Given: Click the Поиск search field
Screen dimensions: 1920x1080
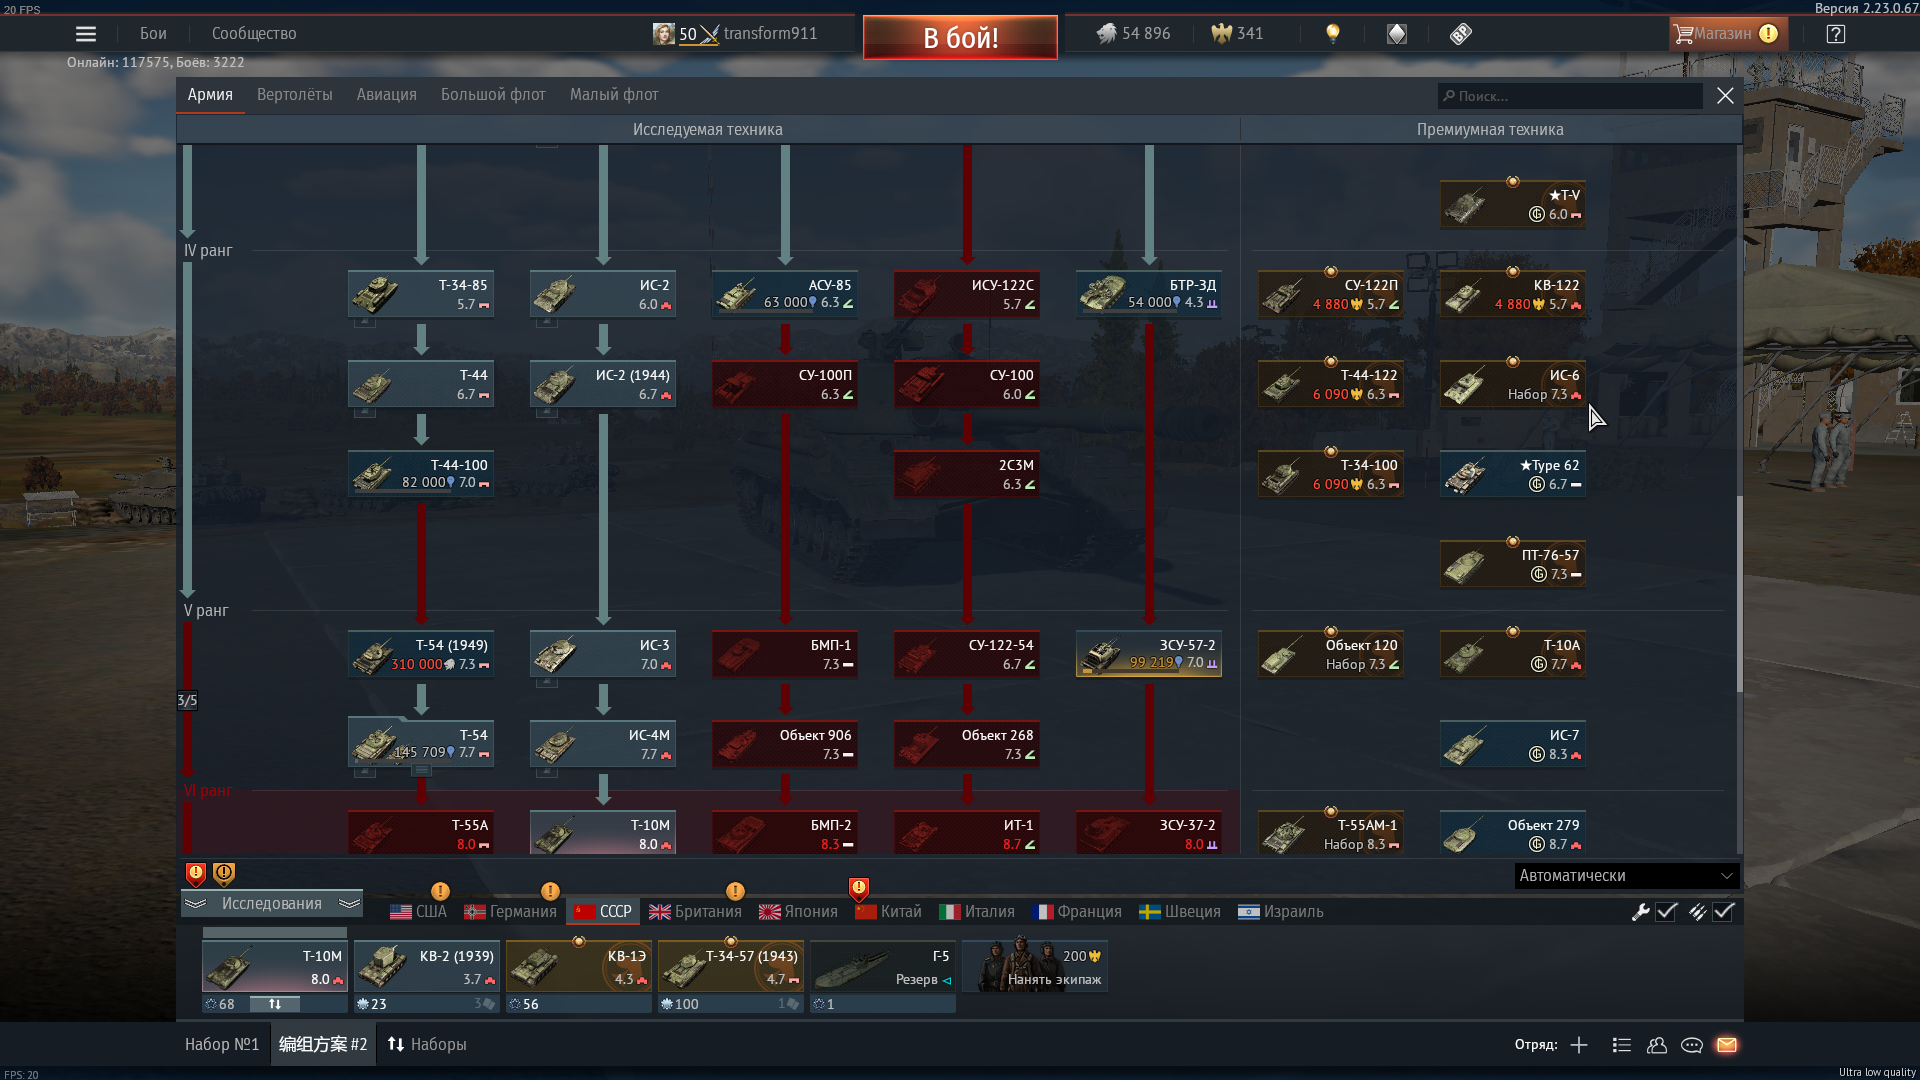Looking at the screenshot, I should [x=1570, y=96].
